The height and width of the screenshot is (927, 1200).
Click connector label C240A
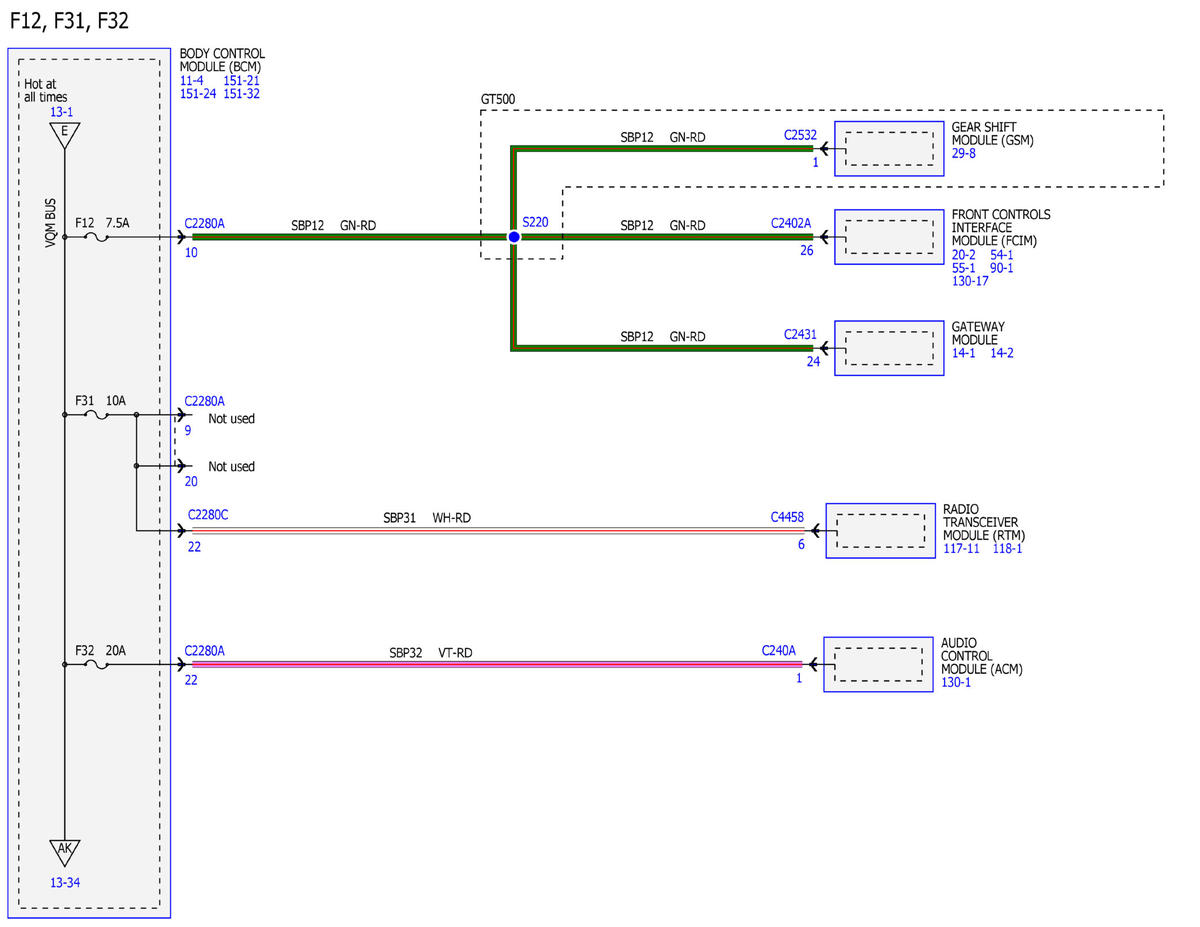coord(779,651)
